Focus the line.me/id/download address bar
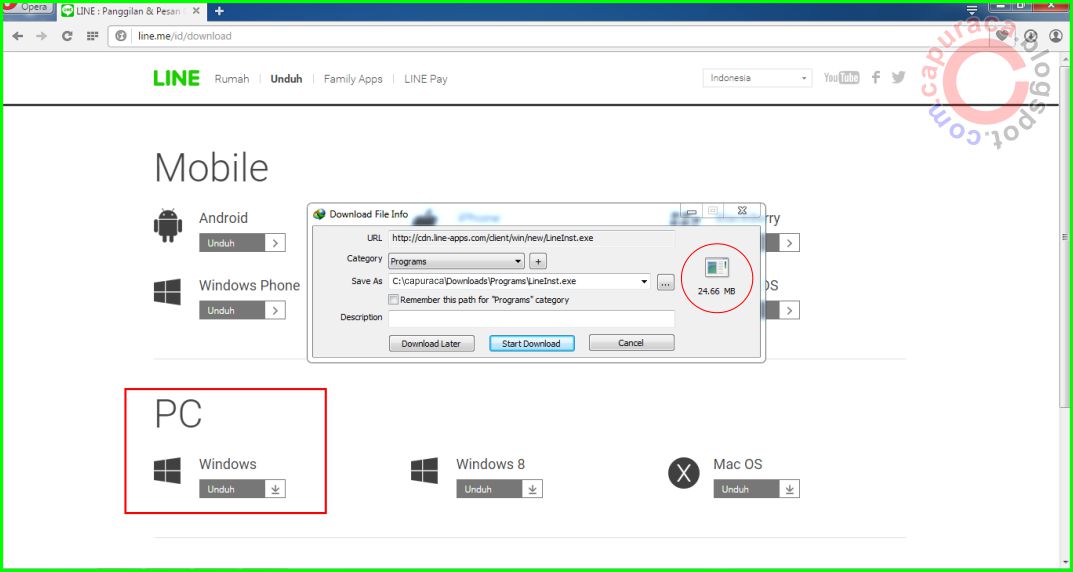The height and width of the screenshot is (572, 1073). [547, 36]
